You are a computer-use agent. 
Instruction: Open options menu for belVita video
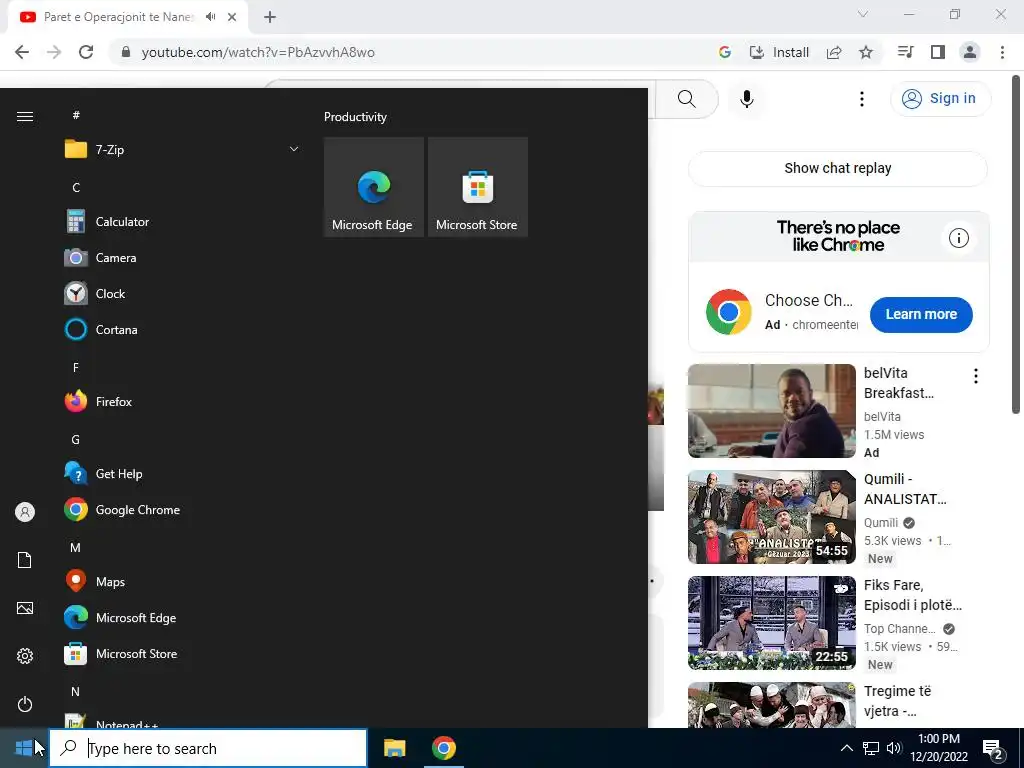pos(976,376)
